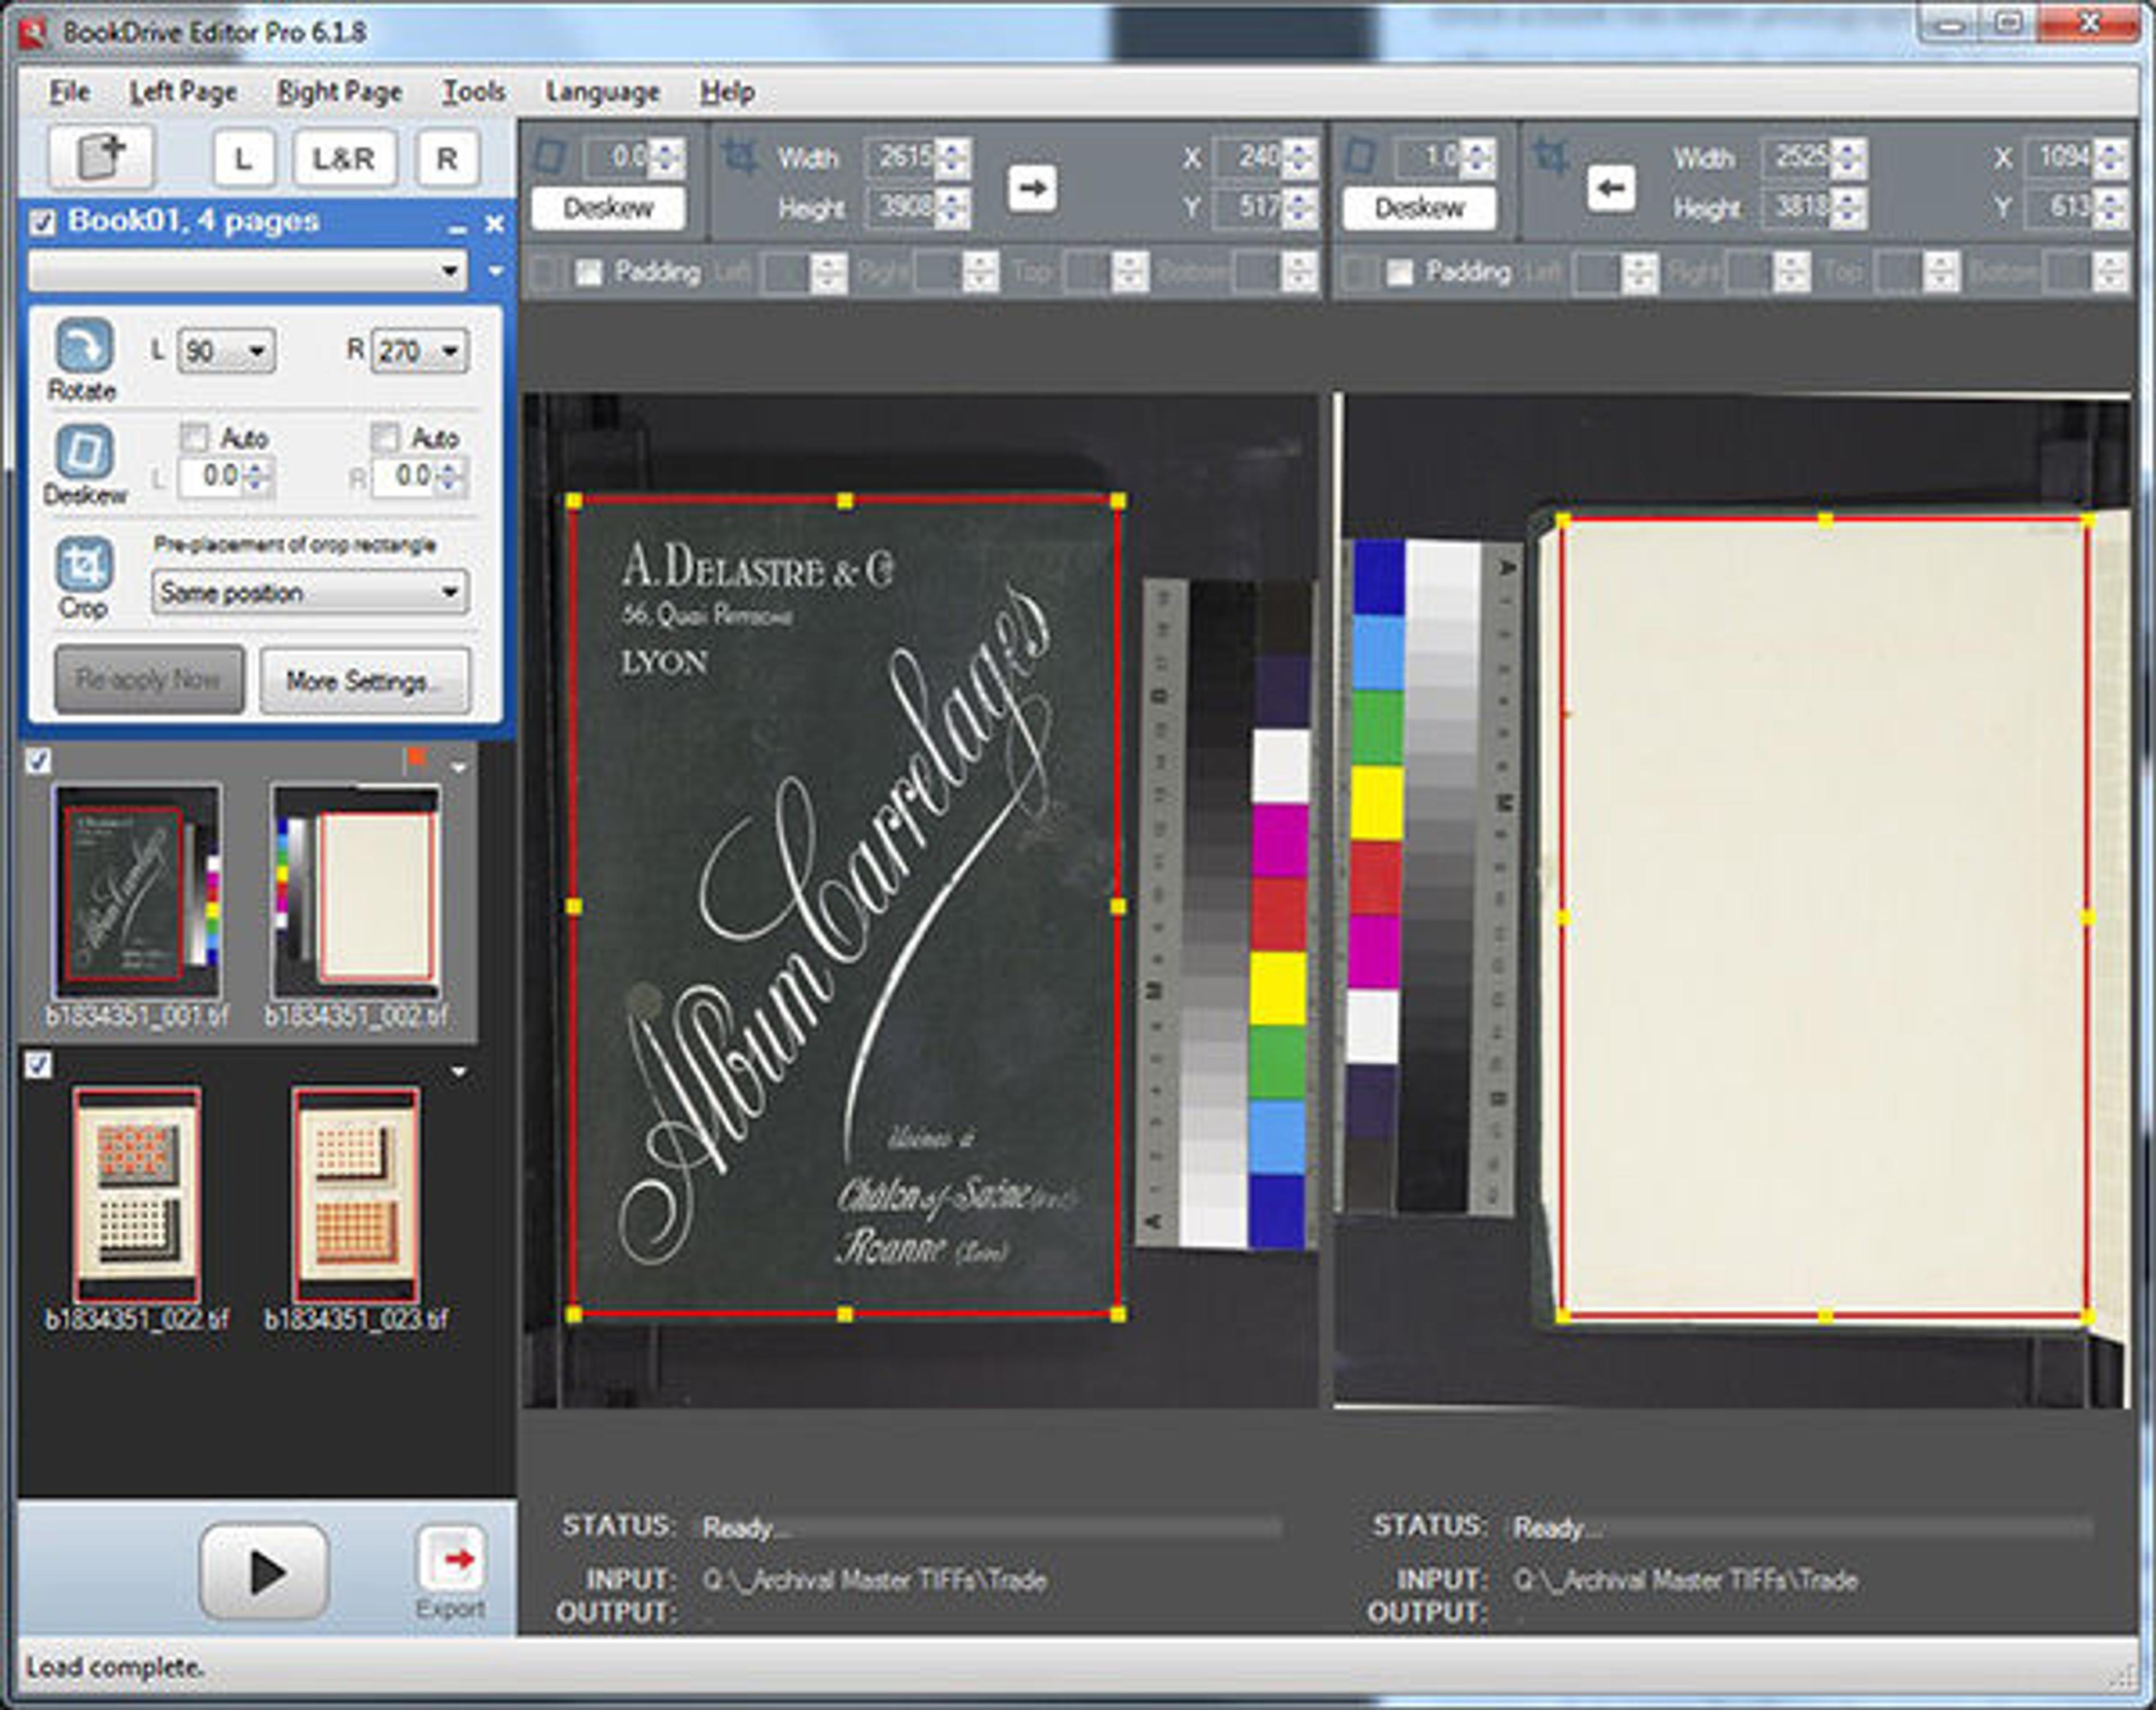The height and width of the screenshot is (1710, 2156).
Task: Click the left page Deskew button
Action: (x=608, y=208)
